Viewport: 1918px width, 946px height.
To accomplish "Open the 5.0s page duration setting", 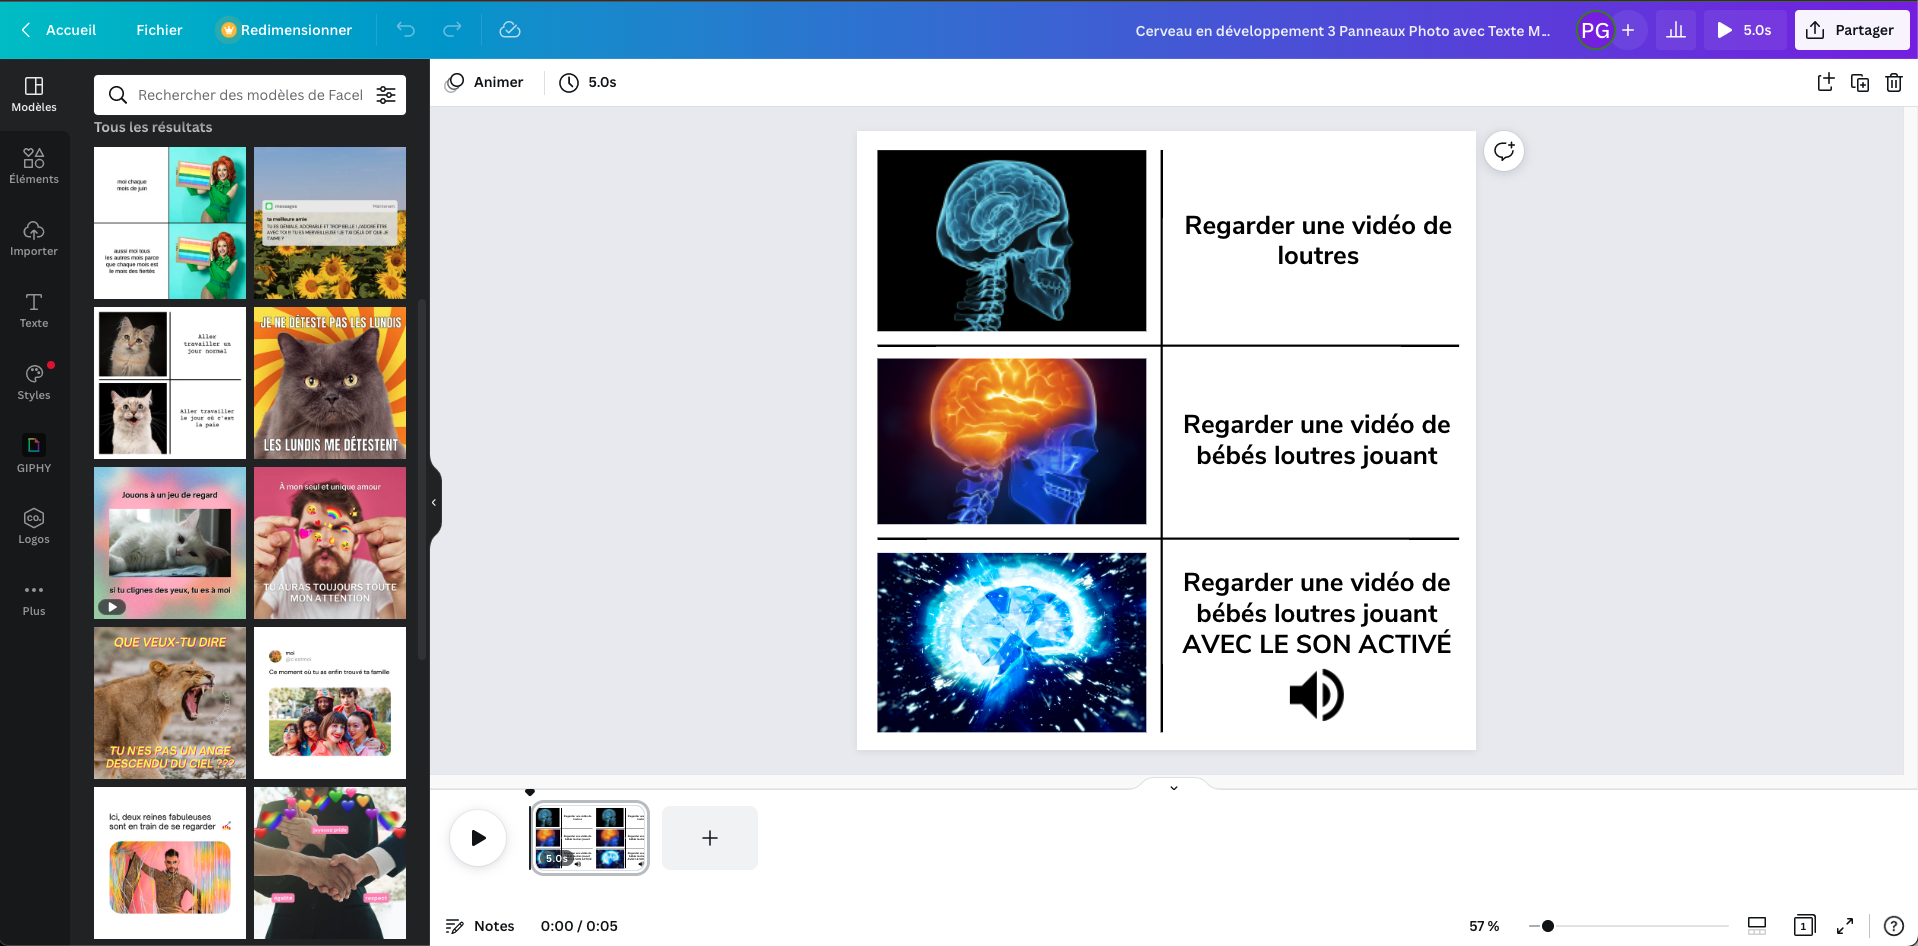I will [x=588, y=82].
